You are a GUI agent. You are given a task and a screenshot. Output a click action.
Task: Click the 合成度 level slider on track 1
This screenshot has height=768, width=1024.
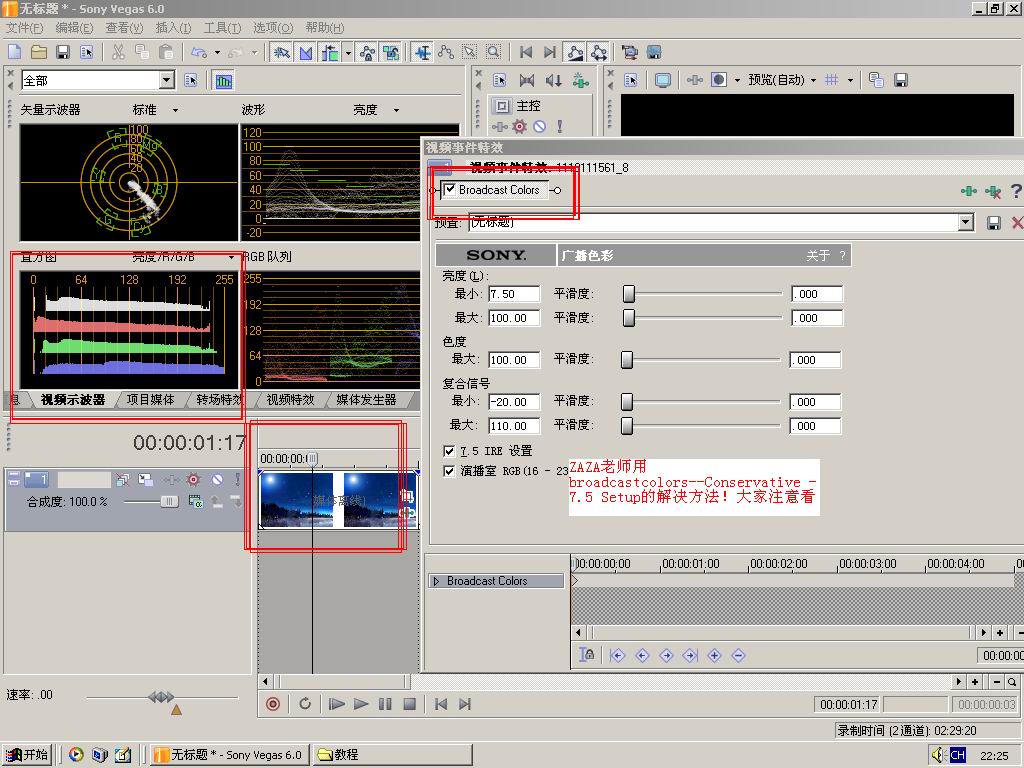pyautogui.click(x=169, y=502)
